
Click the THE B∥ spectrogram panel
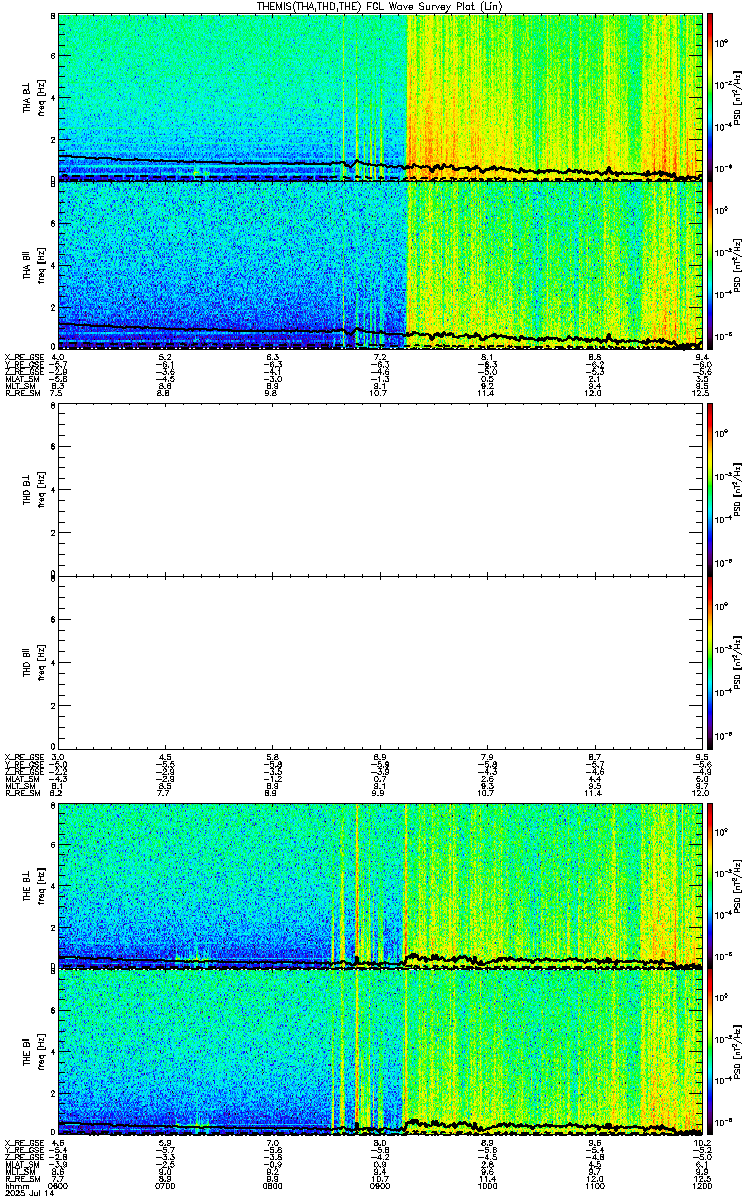(x=379, y=1053)
